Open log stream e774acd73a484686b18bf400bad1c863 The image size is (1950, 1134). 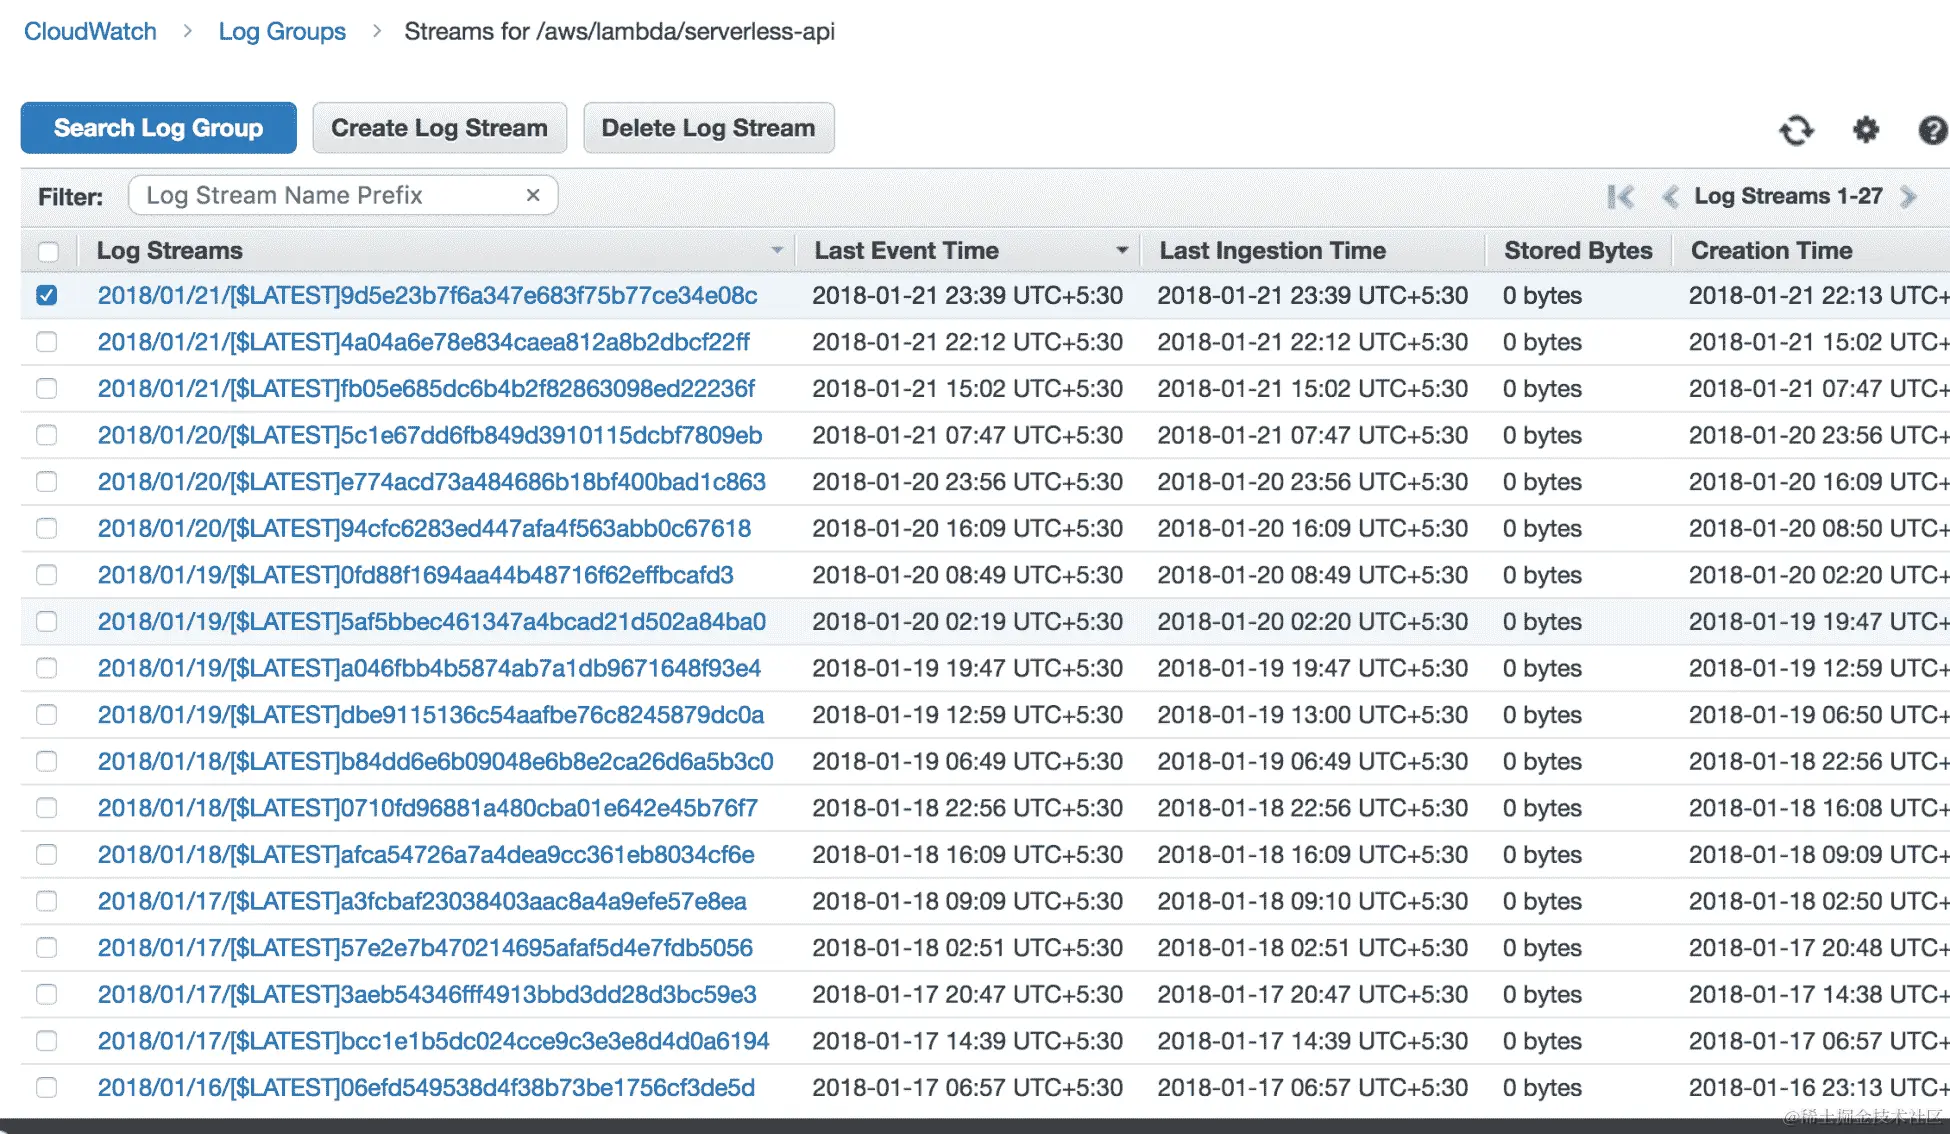coord(431,482)
